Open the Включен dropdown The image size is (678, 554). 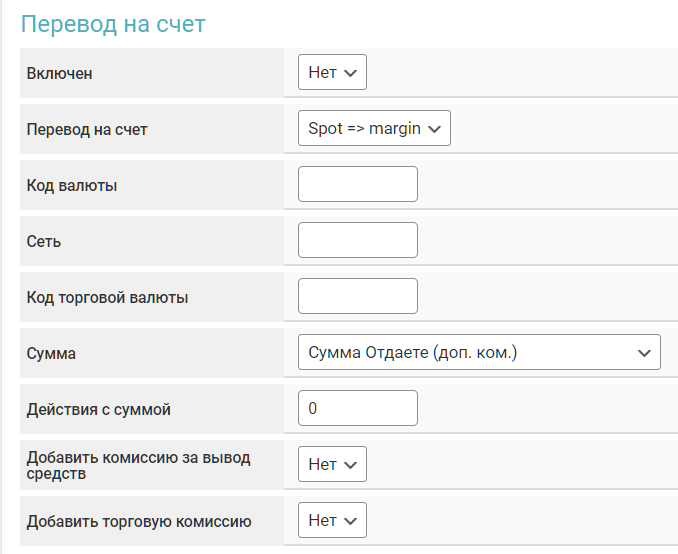click(x=332, y=72)
